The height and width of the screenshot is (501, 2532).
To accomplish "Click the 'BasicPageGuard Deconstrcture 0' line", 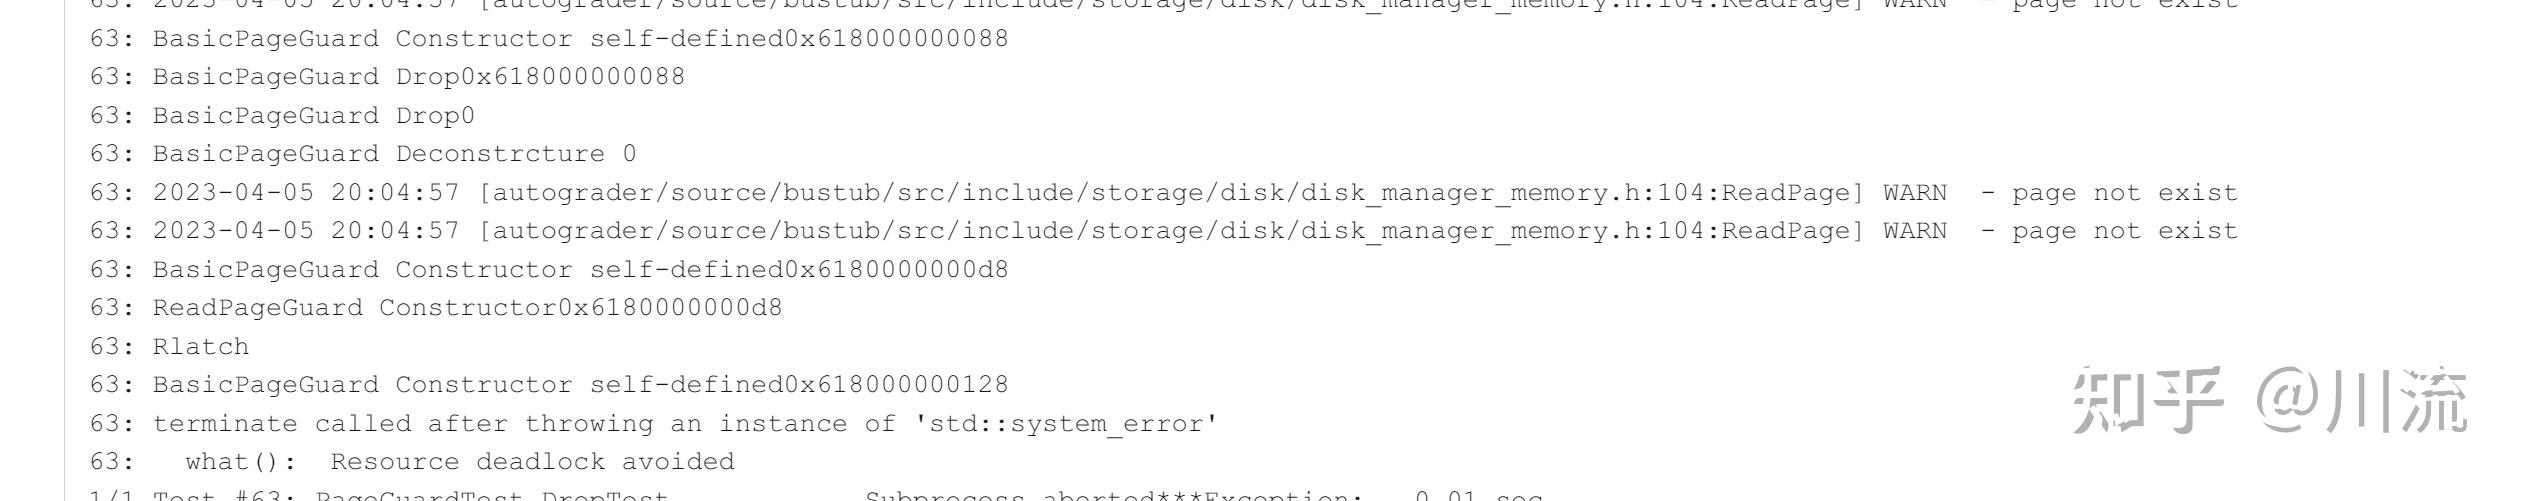I will coord(394,154).
